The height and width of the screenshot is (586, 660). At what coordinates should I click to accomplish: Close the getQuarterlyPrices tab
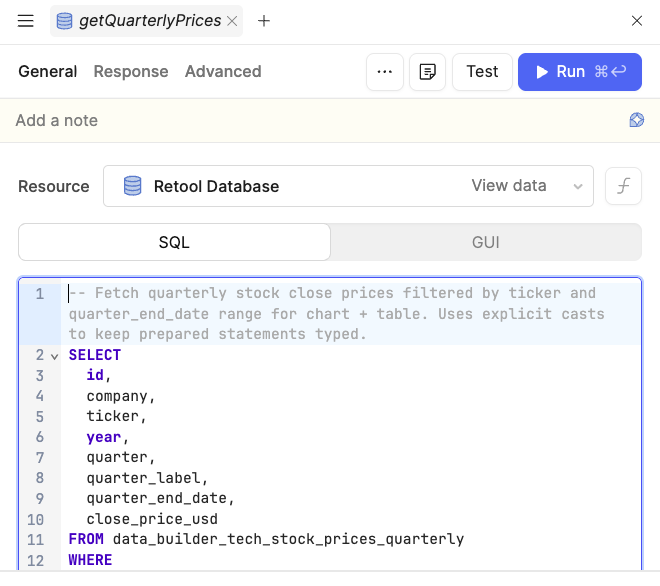coord(232,21)
